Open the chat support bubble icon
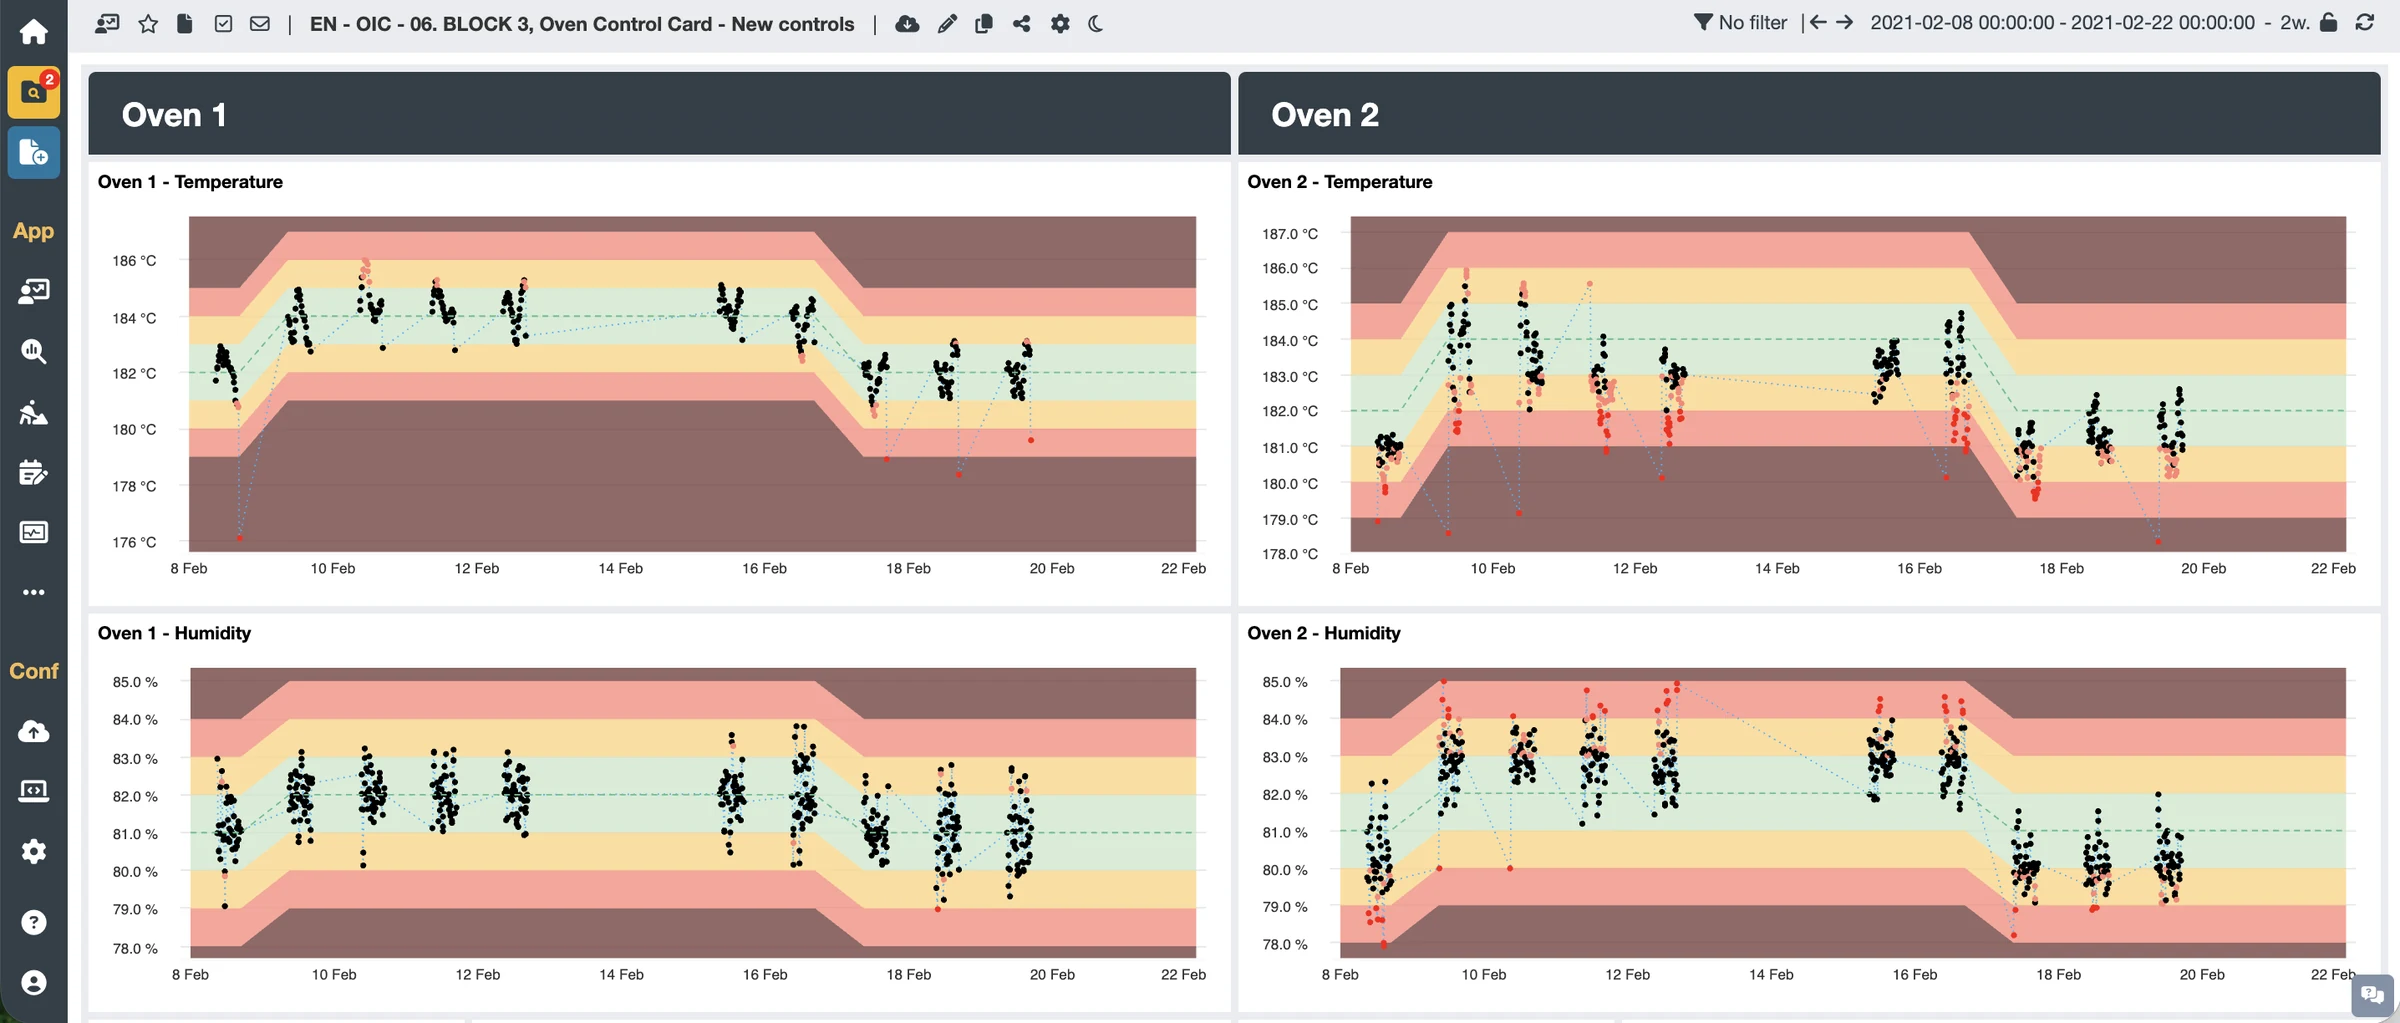This screenshot has height=1023, width=2400. pos(2372,995)
